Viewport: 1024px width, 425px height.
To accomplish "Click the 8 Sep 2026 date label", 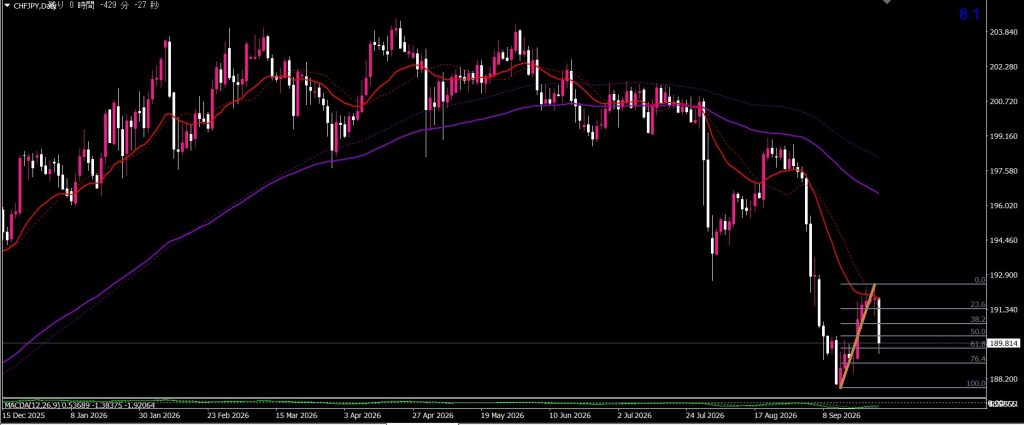I will 844,415.
